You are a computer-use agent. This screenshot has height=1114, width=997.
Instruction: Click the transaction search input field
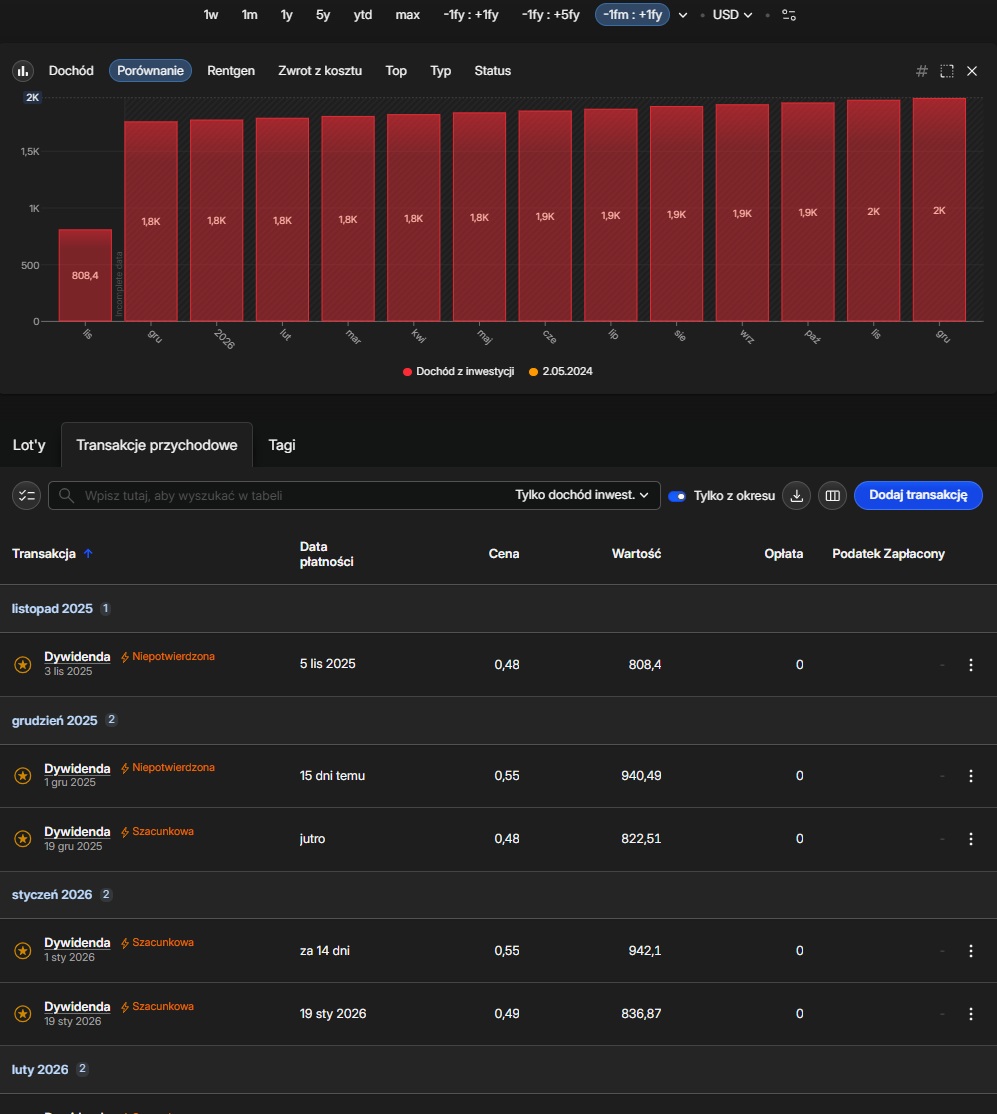pos(280,495)
